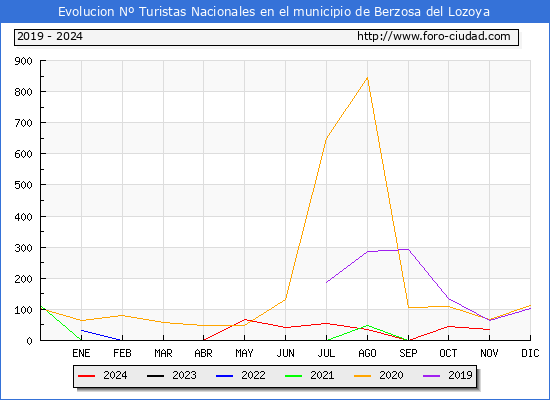Click the red 2024 point at MAY

click(x=244, y=319)
